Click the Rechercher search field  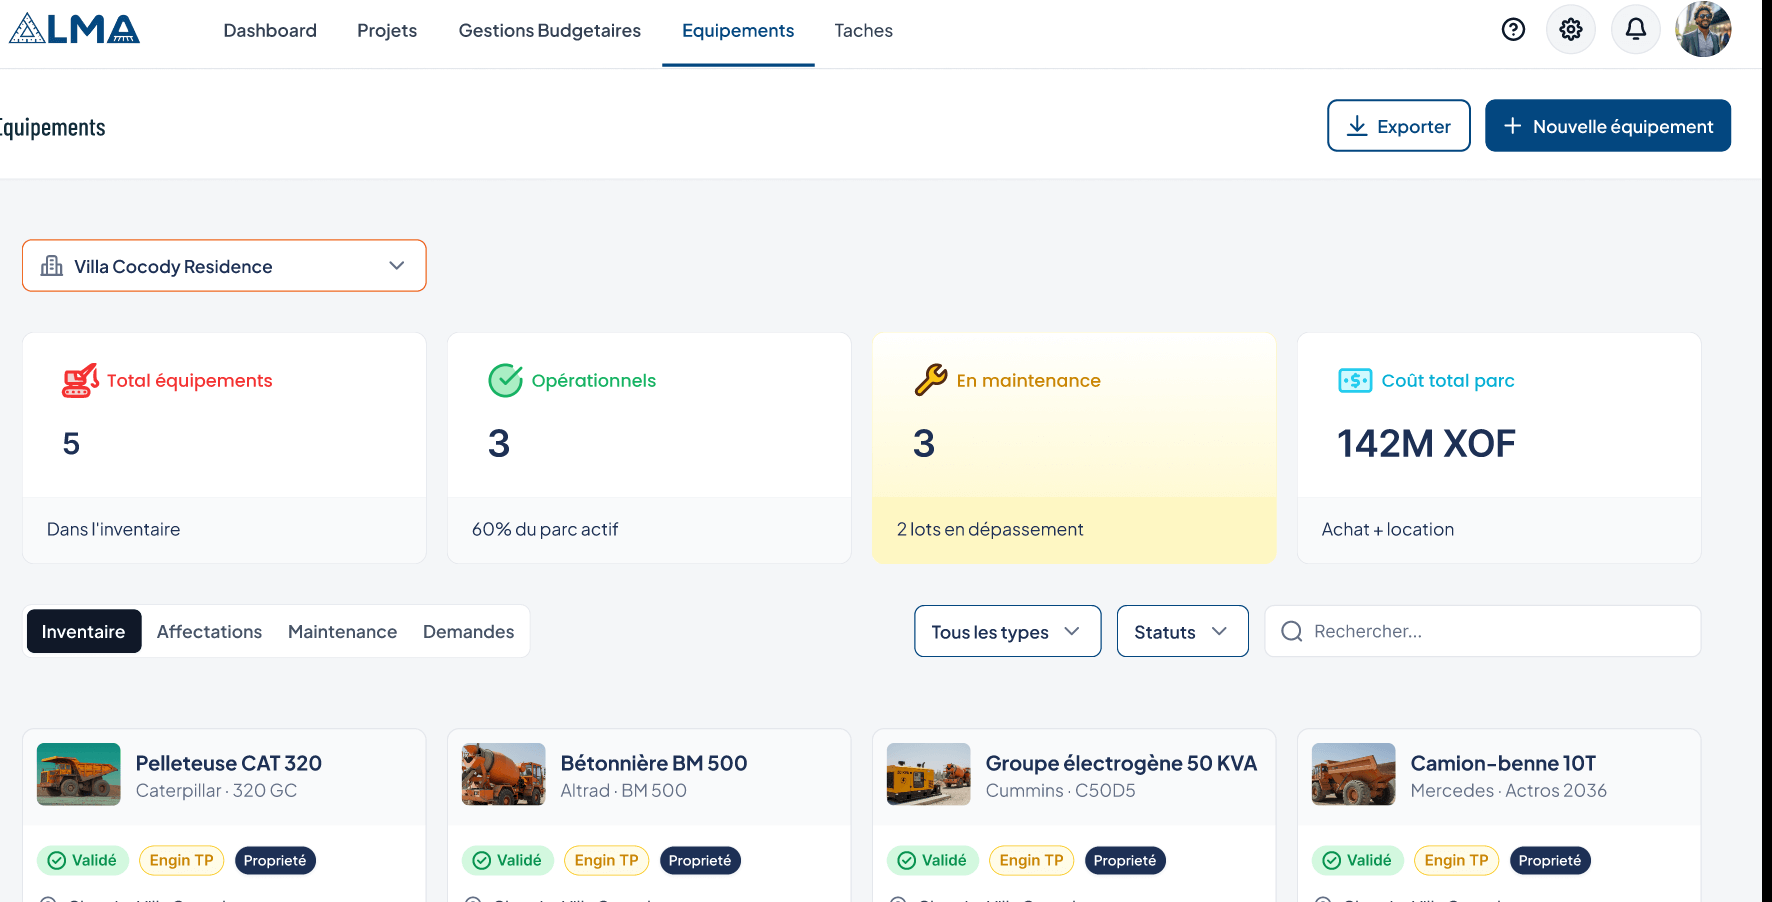click(x=1482, y=631)
